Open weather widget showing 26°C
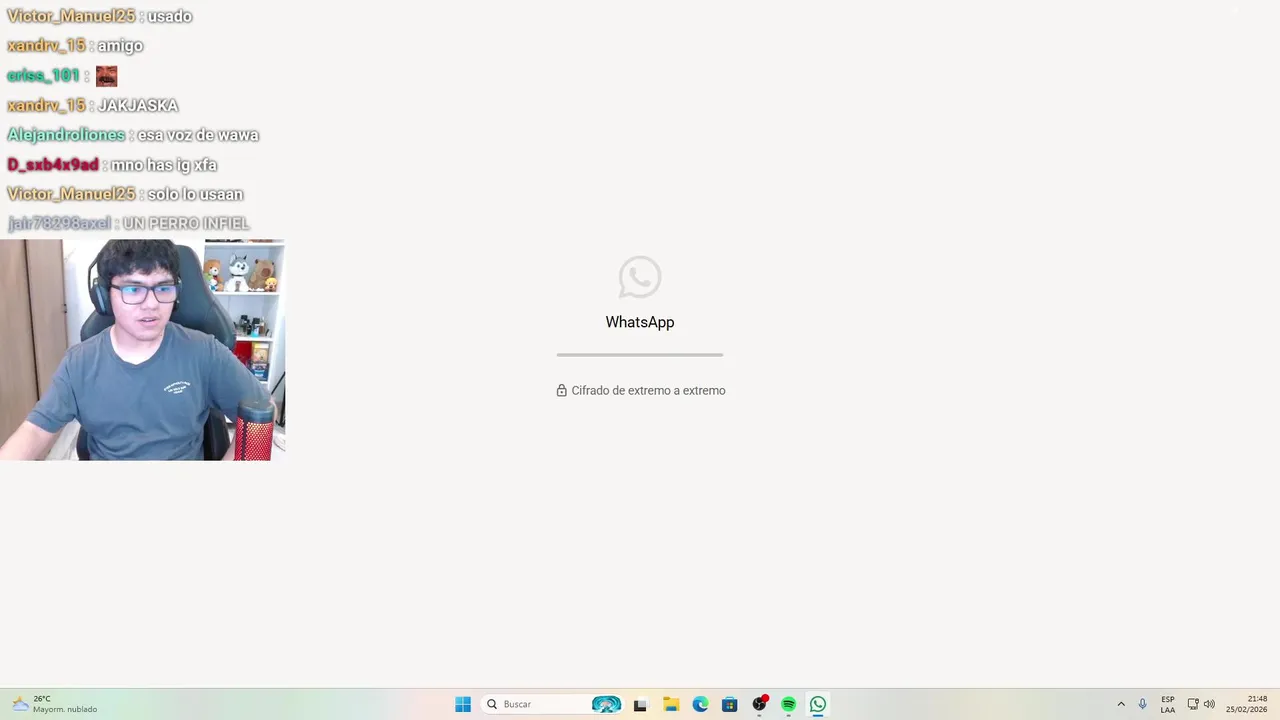Image resolution: width=1280 pixels, height=720 pixels. click(55, 704)
